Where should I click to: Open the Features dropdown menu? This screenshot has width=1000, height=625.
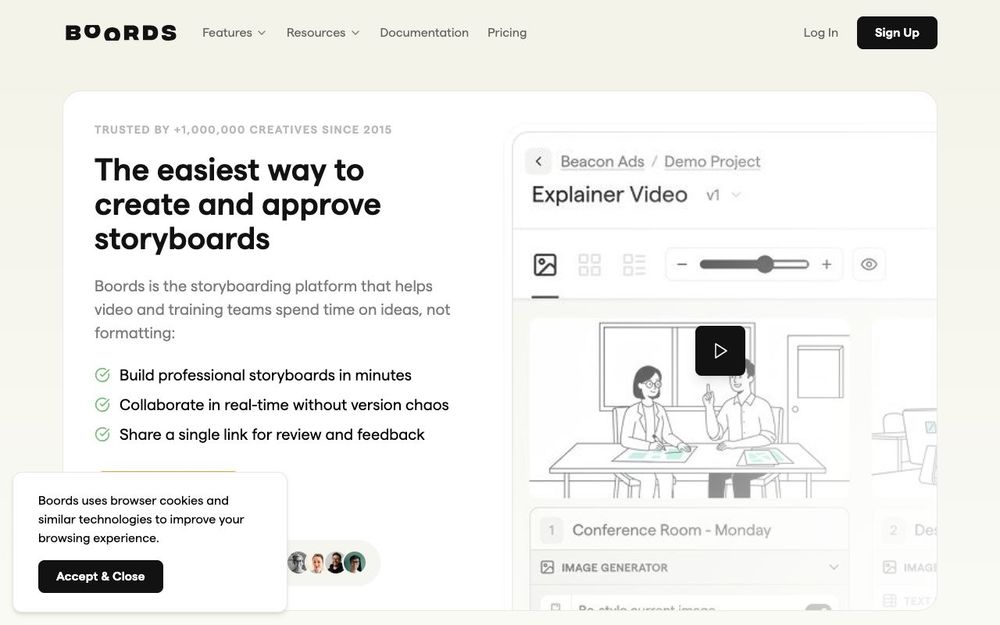click(x=233, y=33)
